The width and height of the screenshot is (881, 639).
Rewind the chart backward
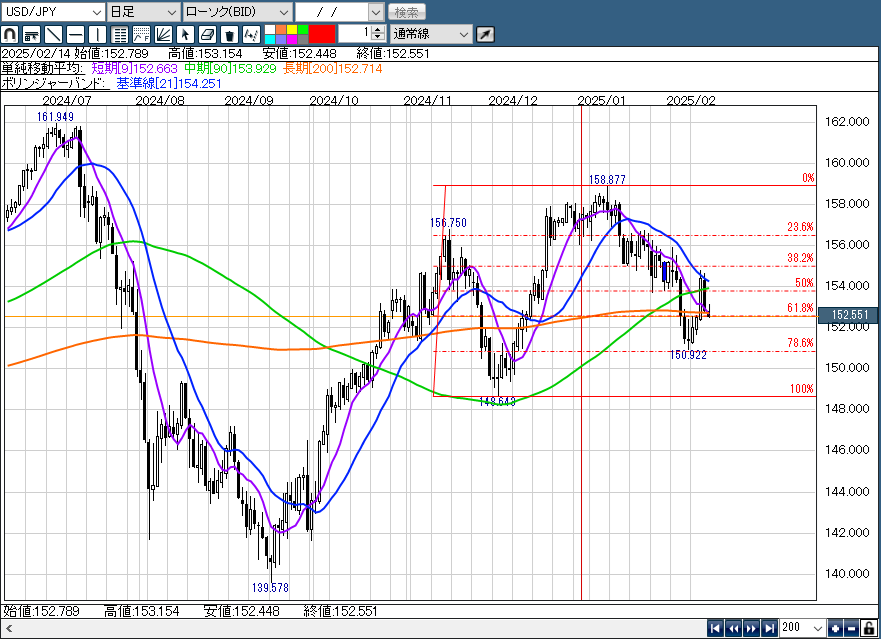click(733, 628)
